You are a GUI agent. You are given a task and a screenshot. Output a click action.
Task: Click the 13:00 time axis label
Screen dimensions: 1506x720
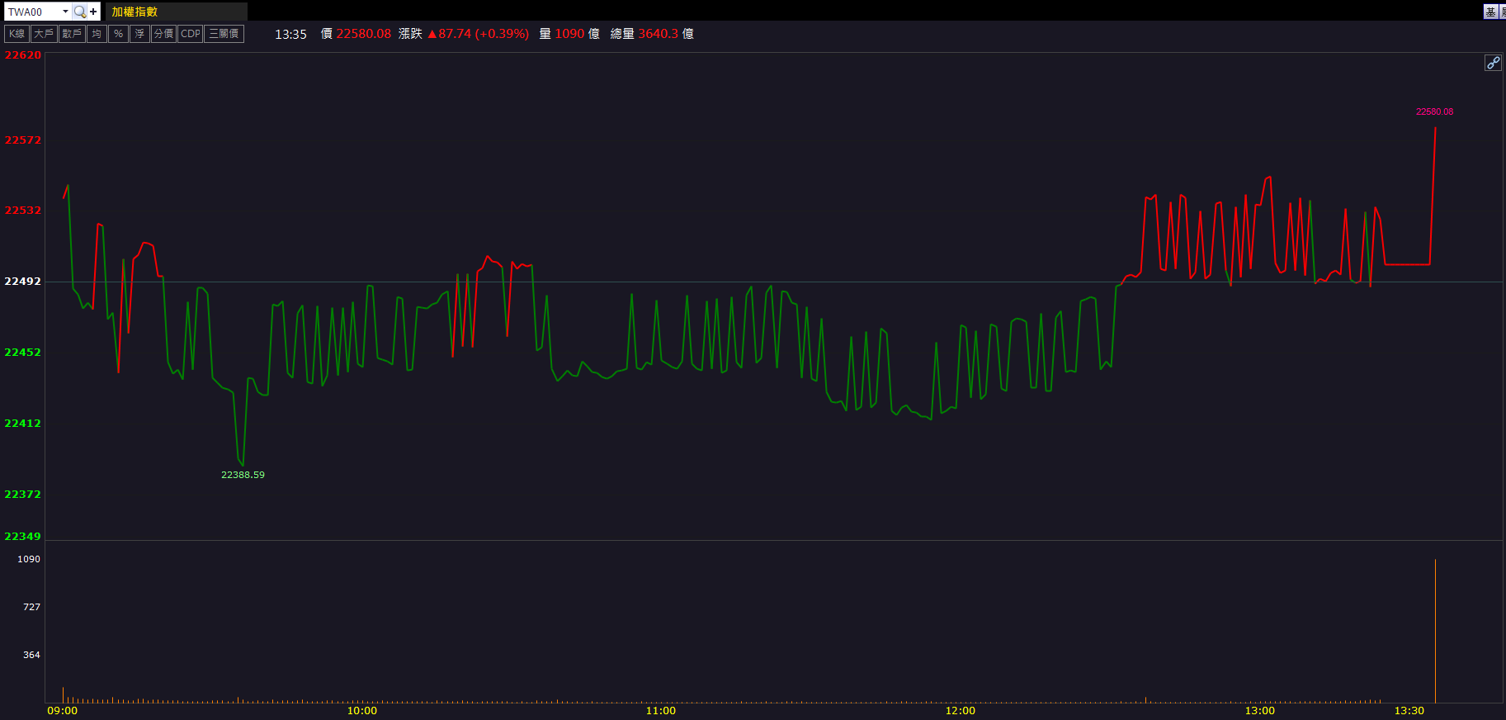click(x=1260, y=711)
